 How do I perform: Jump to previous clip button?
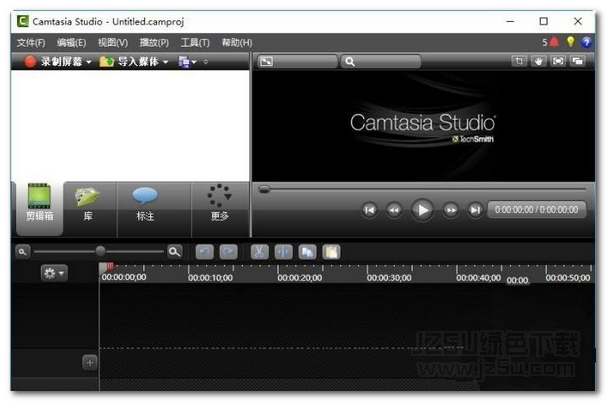click(x=369, y=210)
